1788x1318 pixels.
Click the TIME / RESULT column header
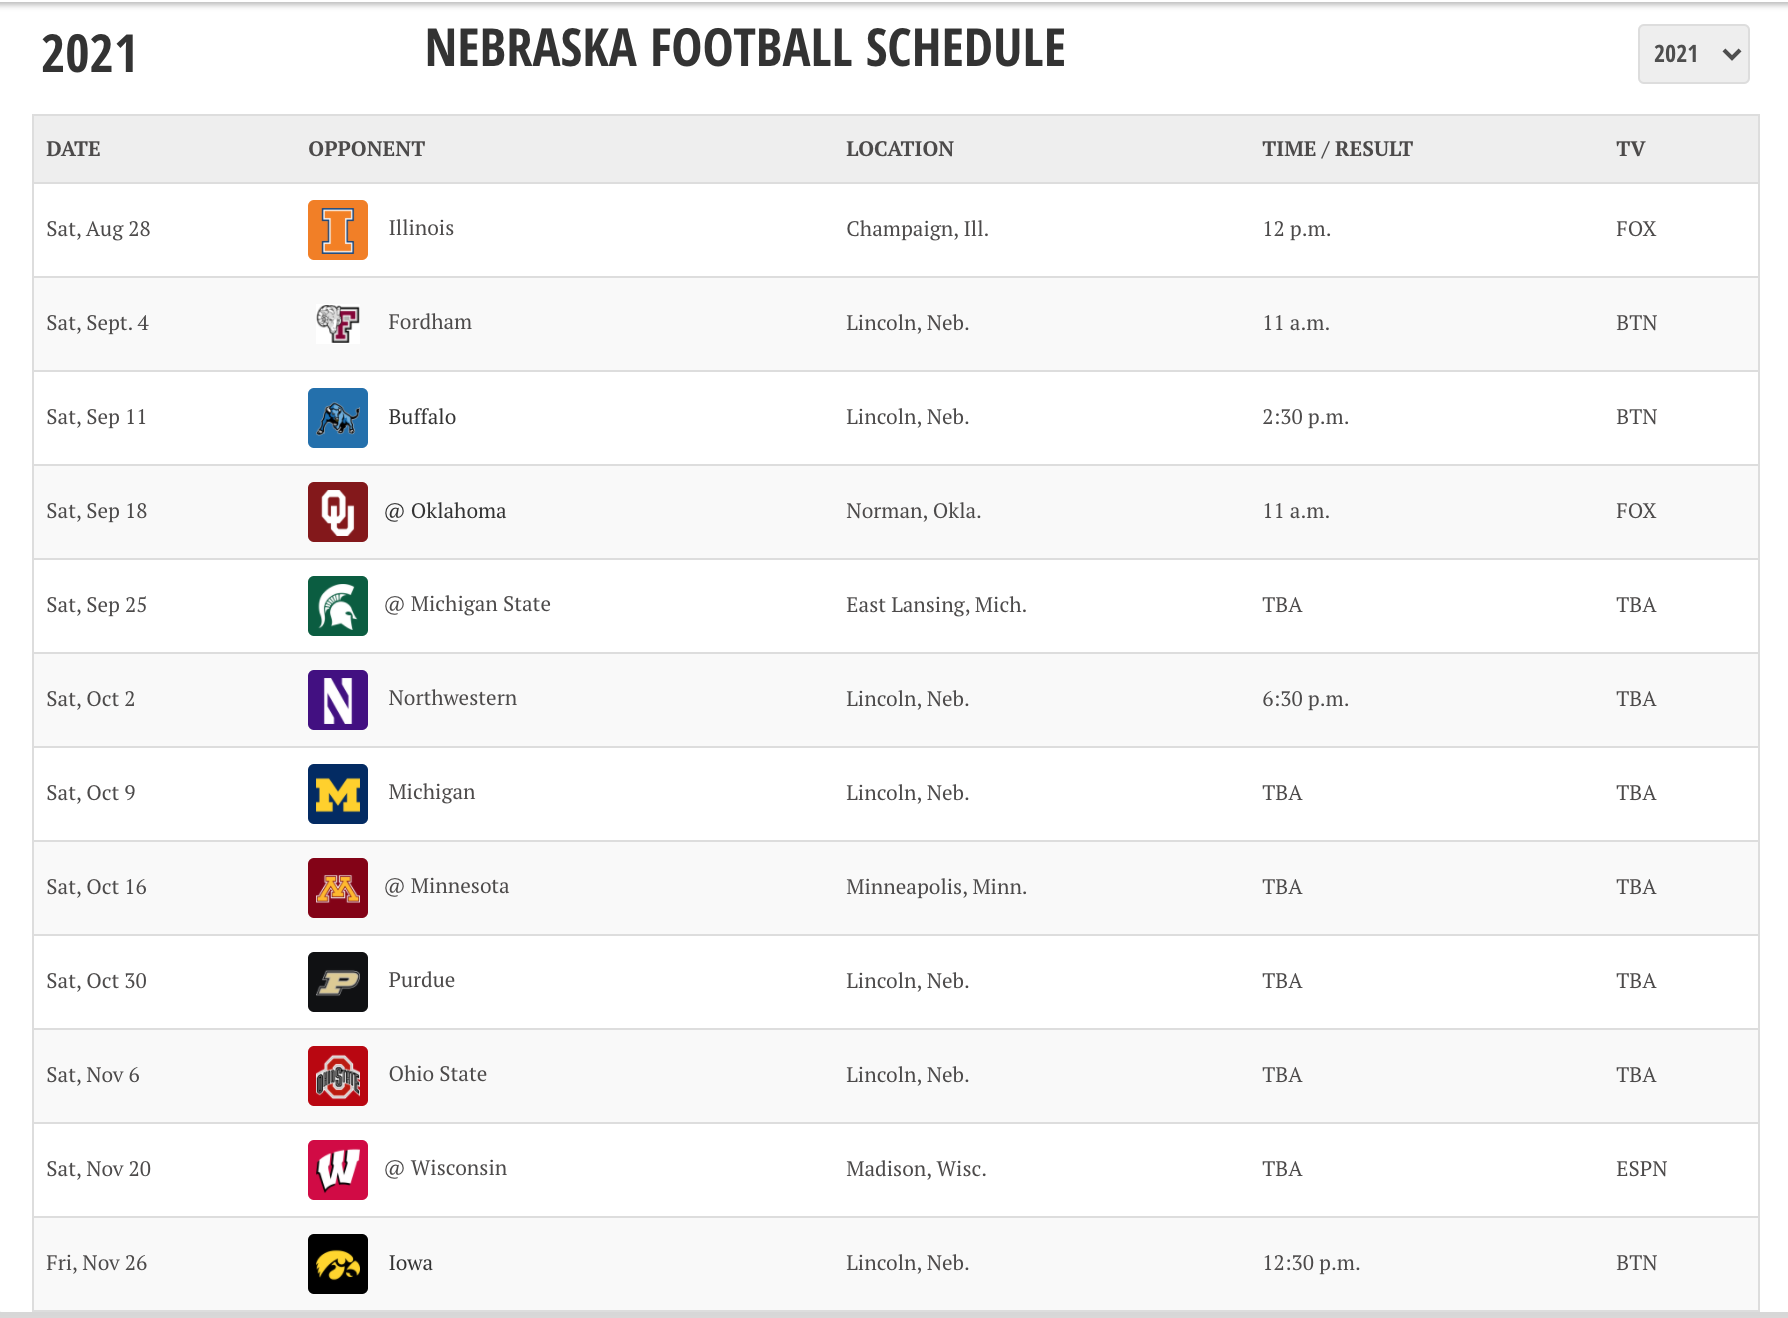pyautogui.click(x=1337, y=149)
